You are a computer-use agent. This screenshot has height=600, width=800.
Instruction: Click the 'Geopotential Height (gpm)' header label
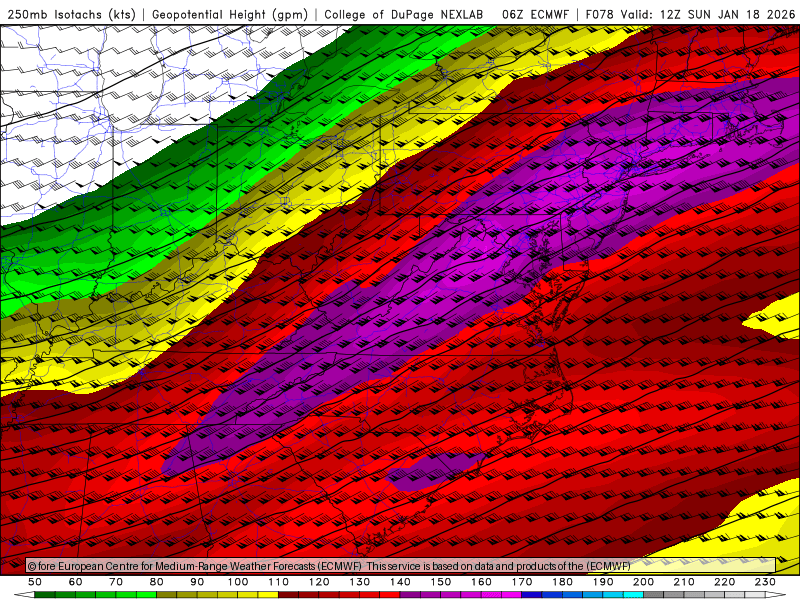pyautogui.click(x=230, y=15)
